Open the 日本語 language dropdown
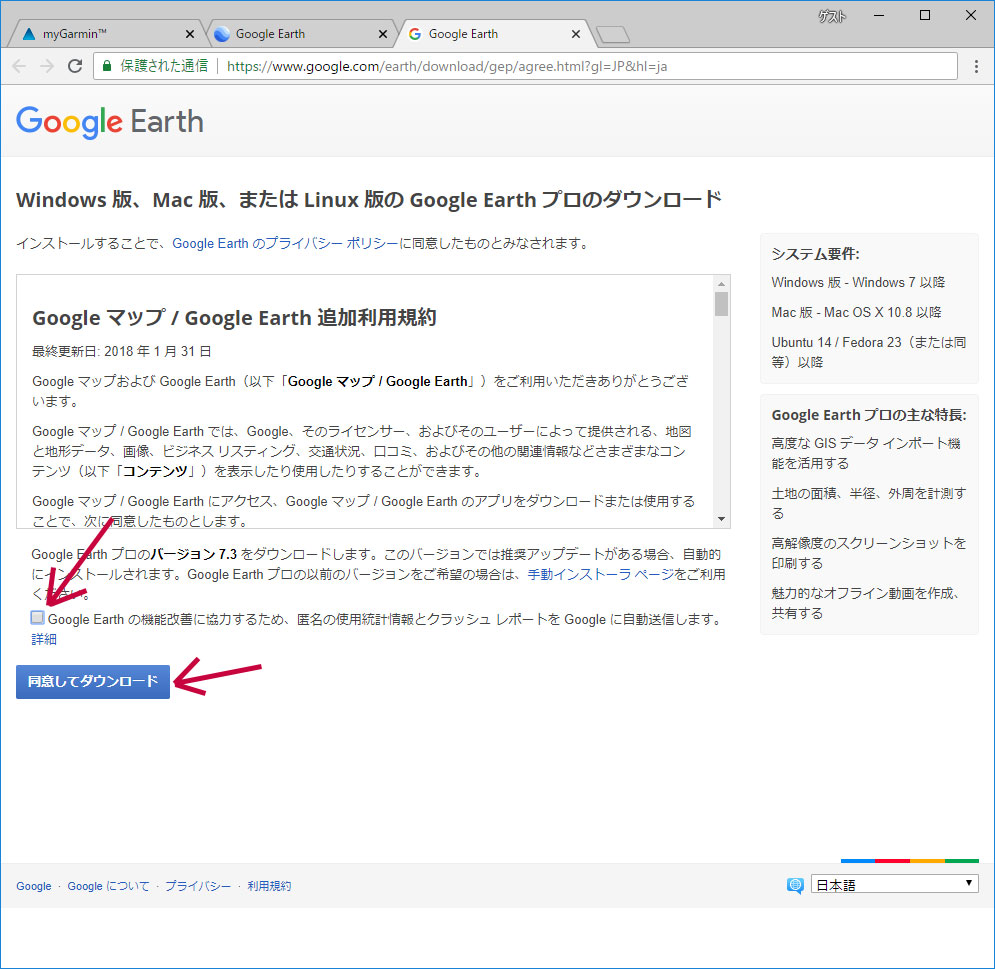Screen dimensions: 995x969 tap(895, 884)
